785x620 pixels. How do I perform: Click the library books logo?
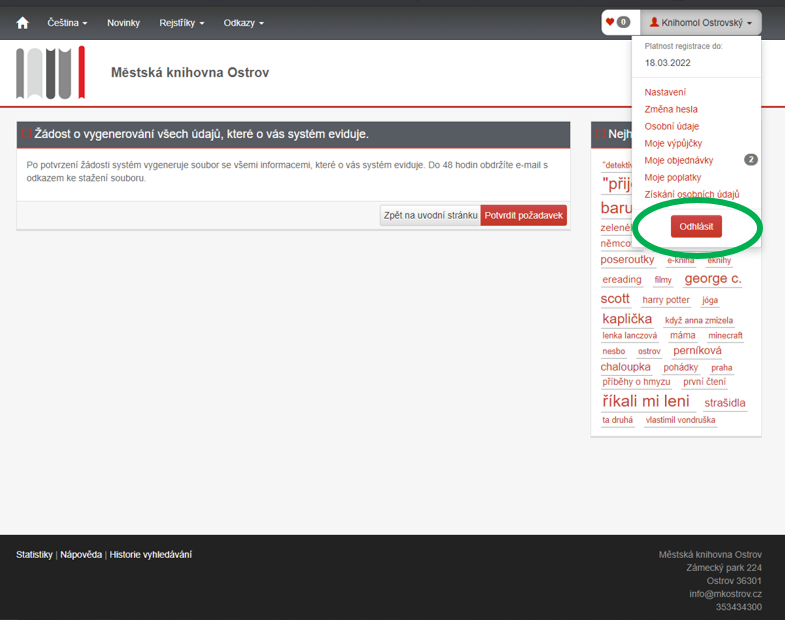tap(51, 72)
